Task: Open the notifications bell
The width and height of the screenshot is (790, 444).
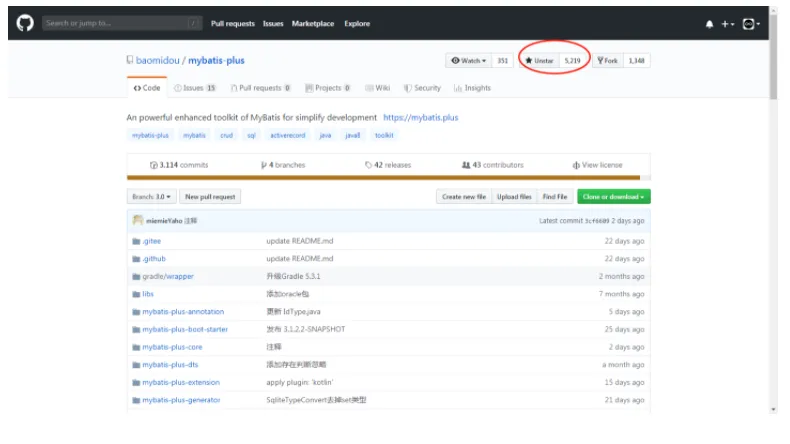Action: [x=709, y=24]
